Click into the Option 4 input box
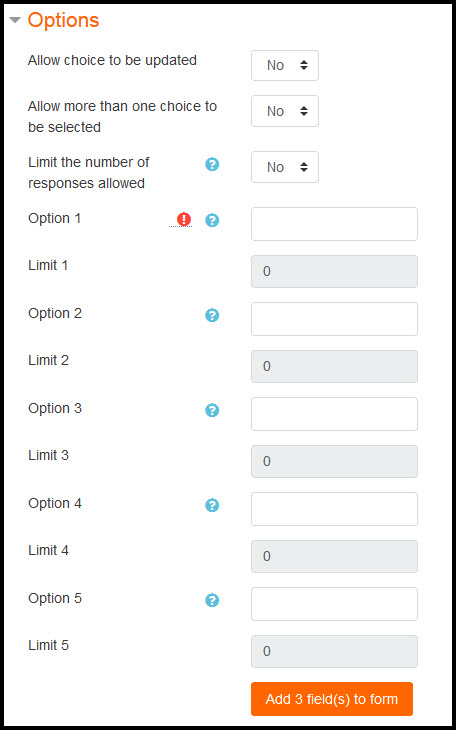The height and width of the screenshot is (730, 456). point(334,509)
